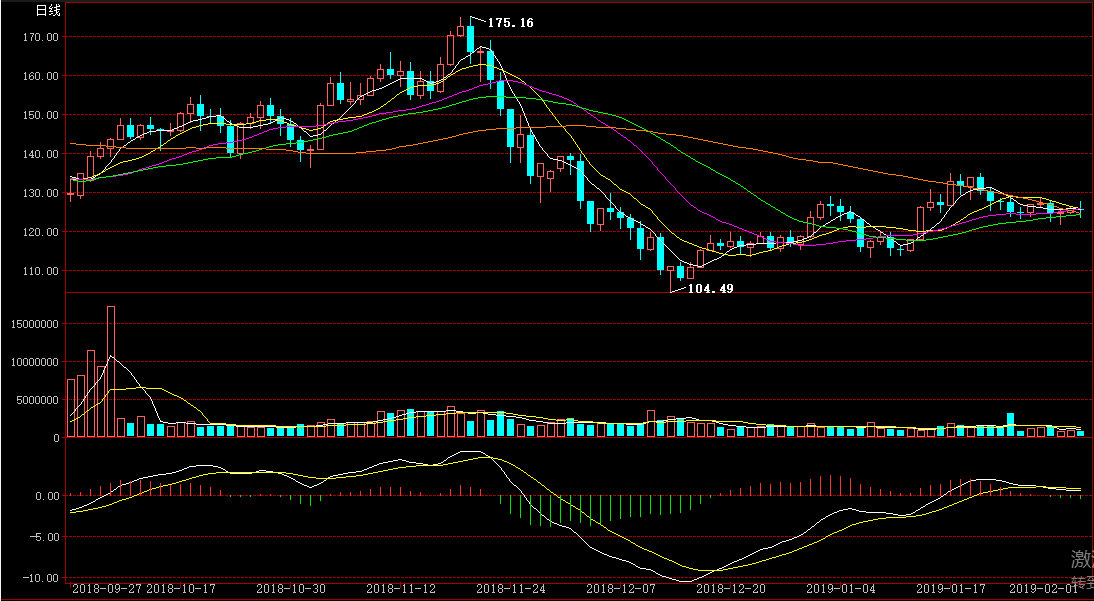Click the 0.00 MACD axis label
1094x601 pixels.
pyautogui.click(x=45, y=497)
